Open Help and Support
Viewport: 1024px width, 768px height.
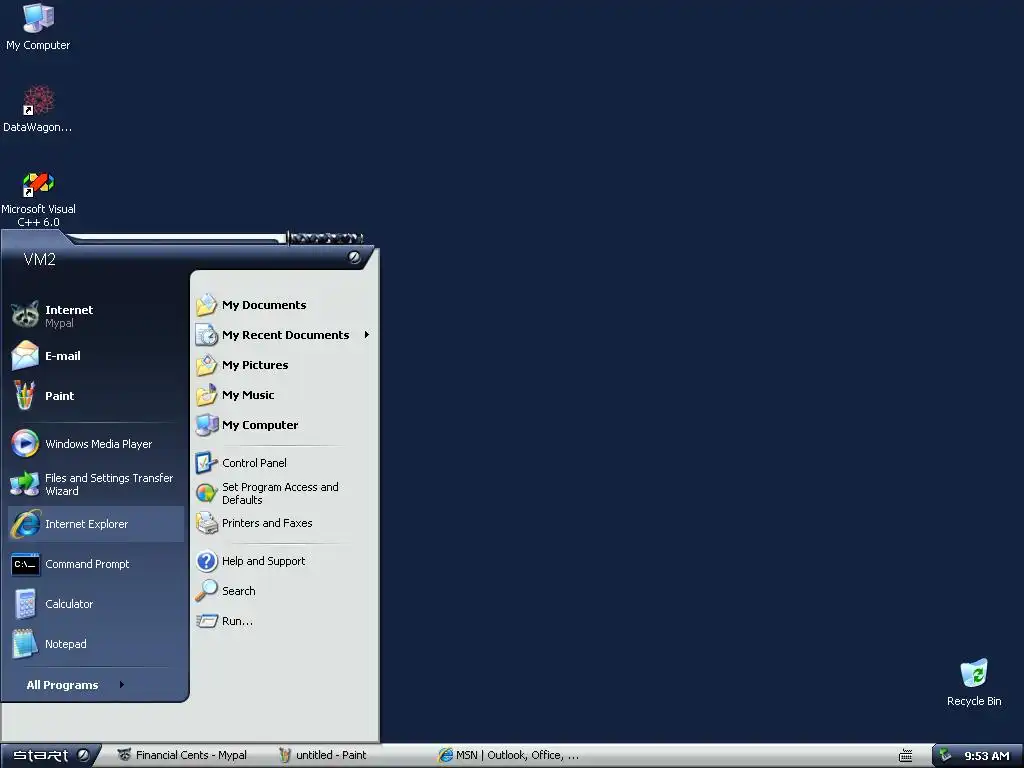click(x=284, y=561)
